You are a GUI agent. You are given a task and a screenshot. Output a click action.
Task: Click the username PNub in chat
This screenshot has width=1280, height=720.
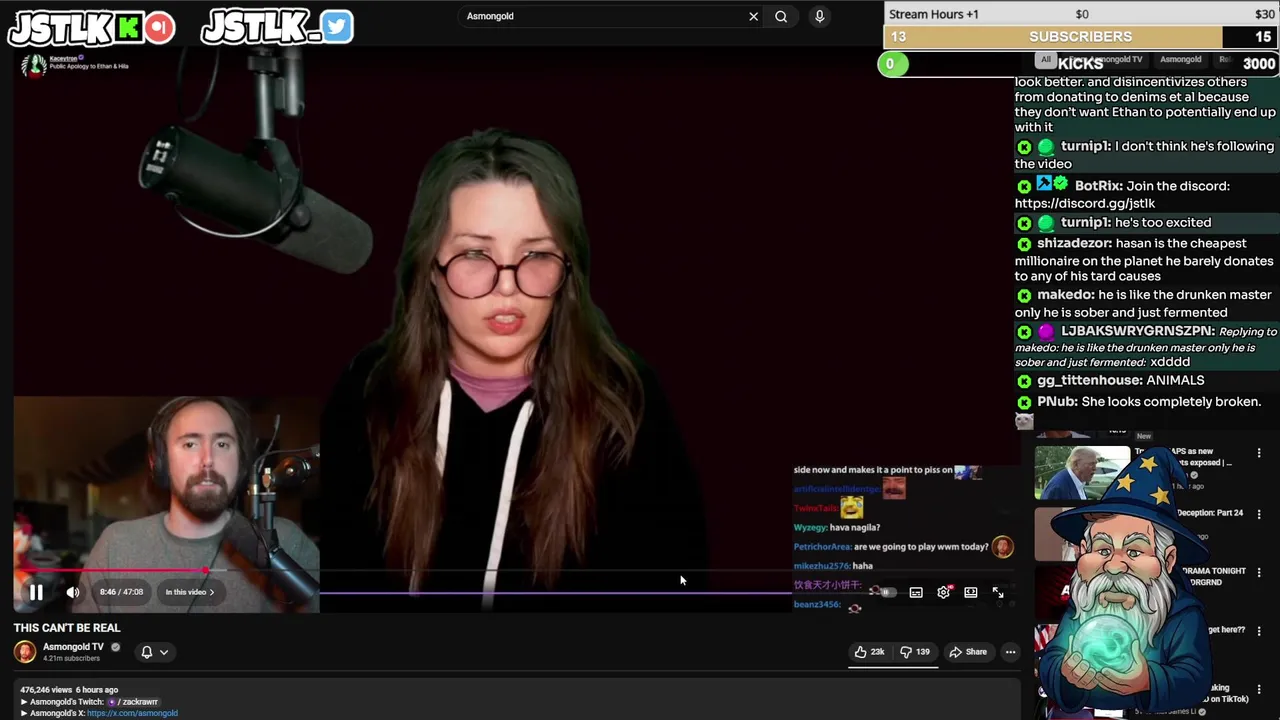(x=1056, y=401)
